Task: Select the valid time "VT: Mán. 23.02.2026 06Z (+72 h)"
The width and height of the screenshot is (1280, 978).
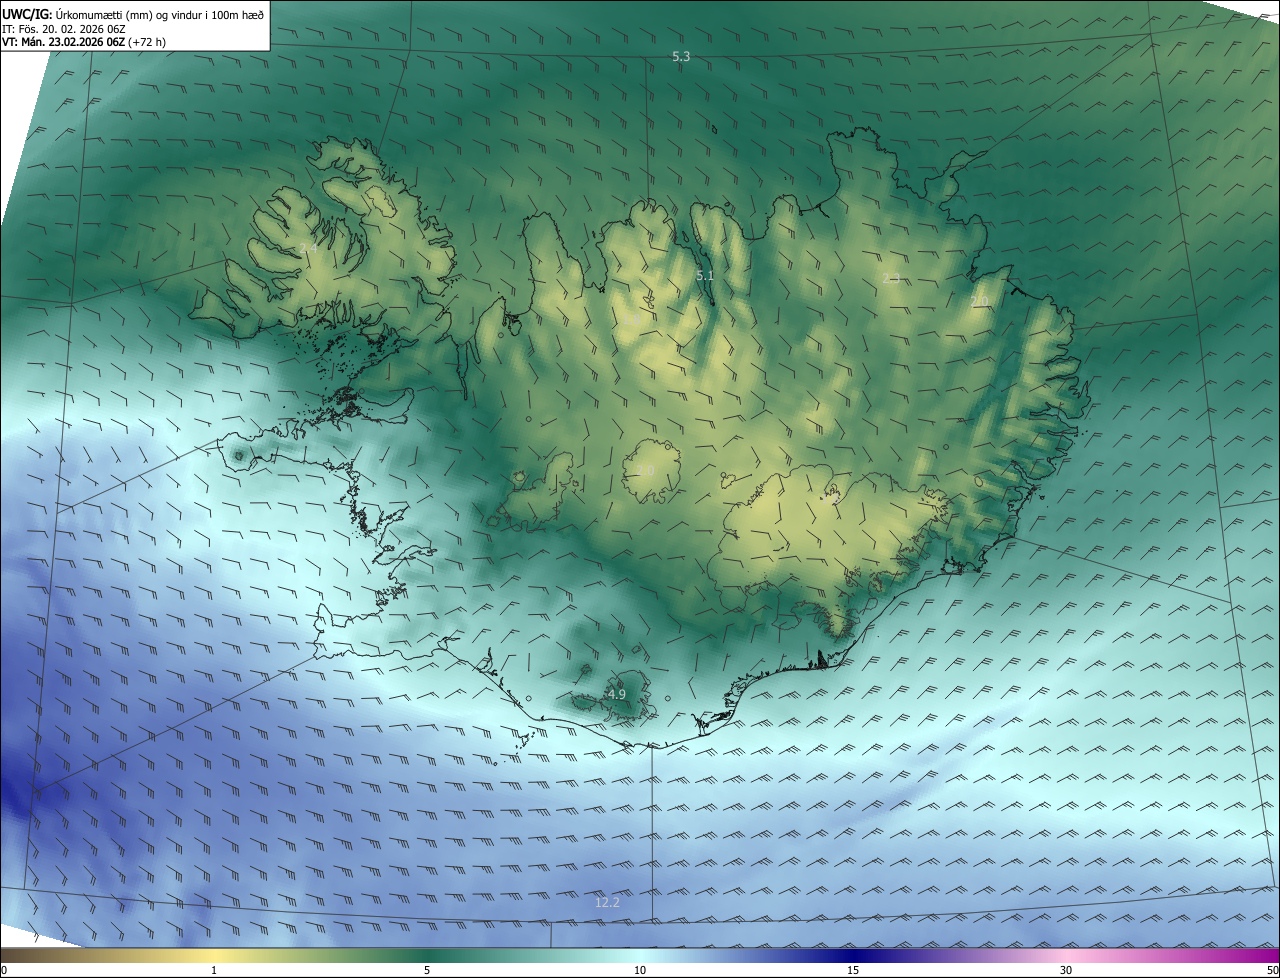Action: click(x=85, y=42)
